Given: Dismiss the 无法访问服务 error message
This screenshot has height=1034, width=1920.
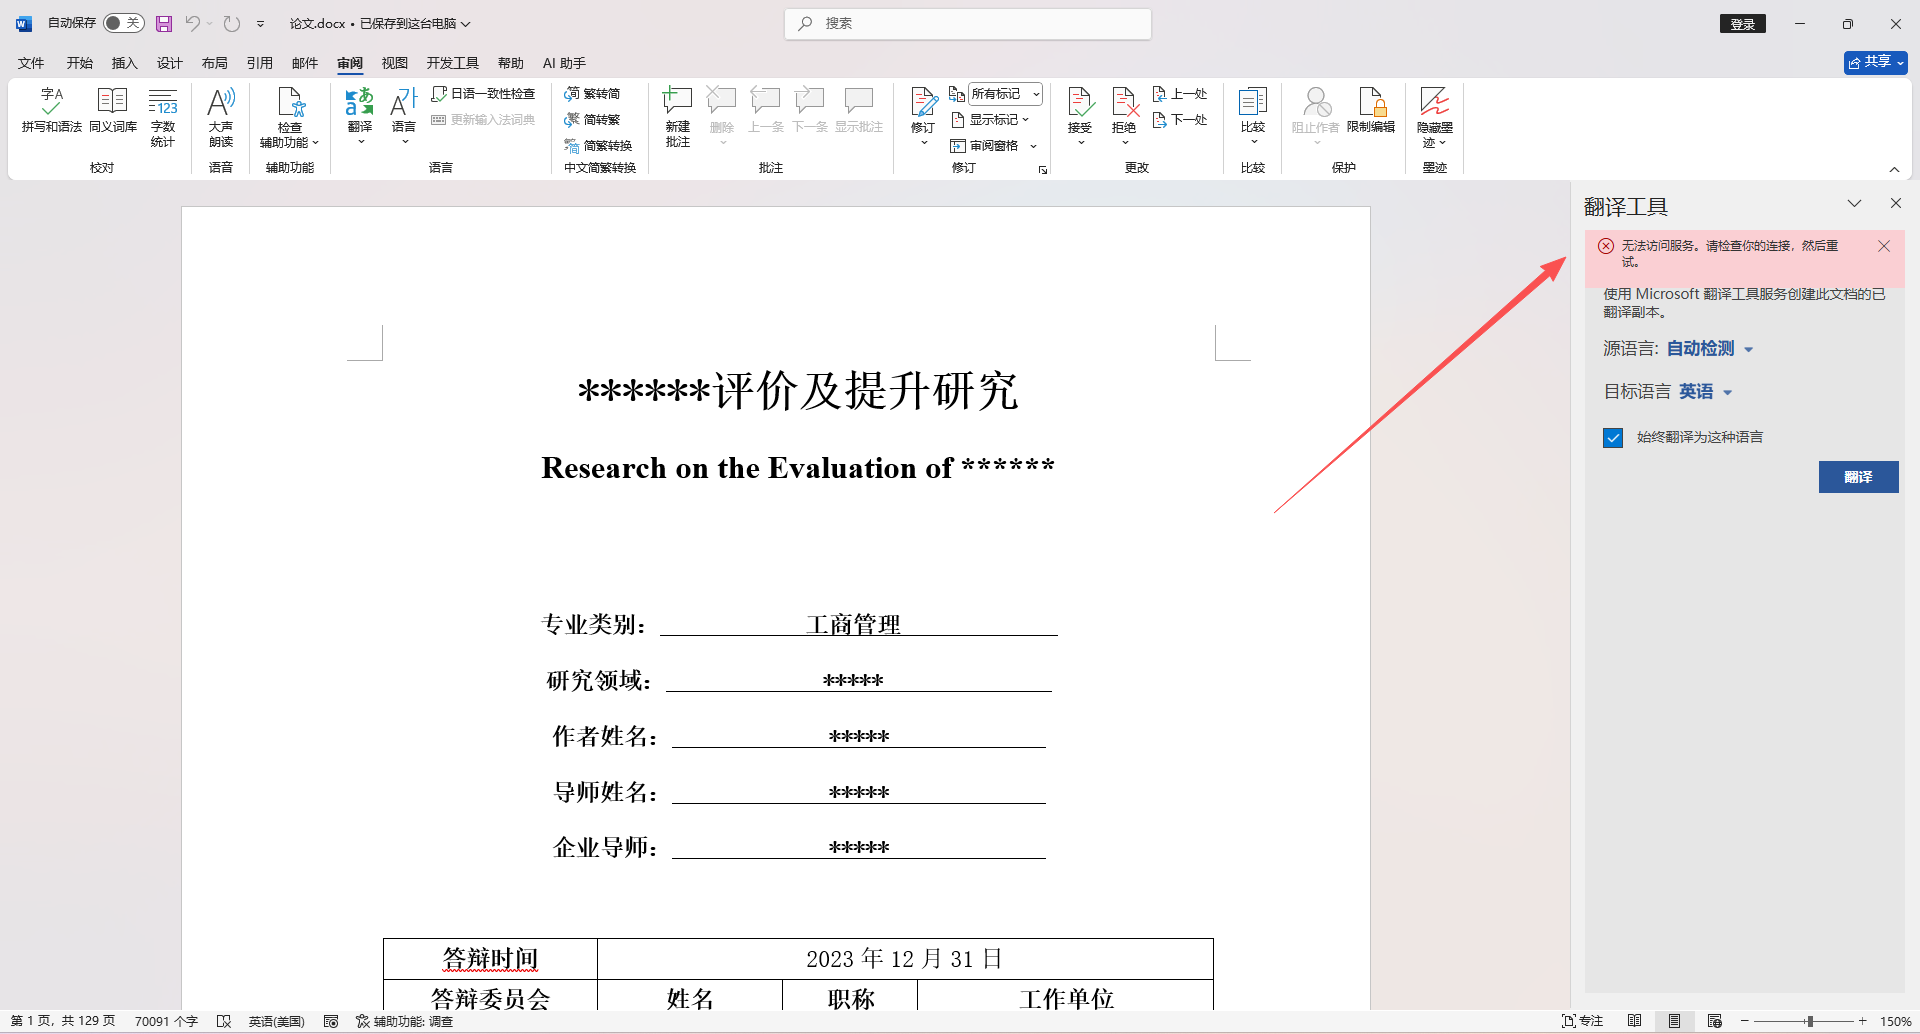Looking at the screenshot, I should pyautogui.click(x=1884, y=246).
